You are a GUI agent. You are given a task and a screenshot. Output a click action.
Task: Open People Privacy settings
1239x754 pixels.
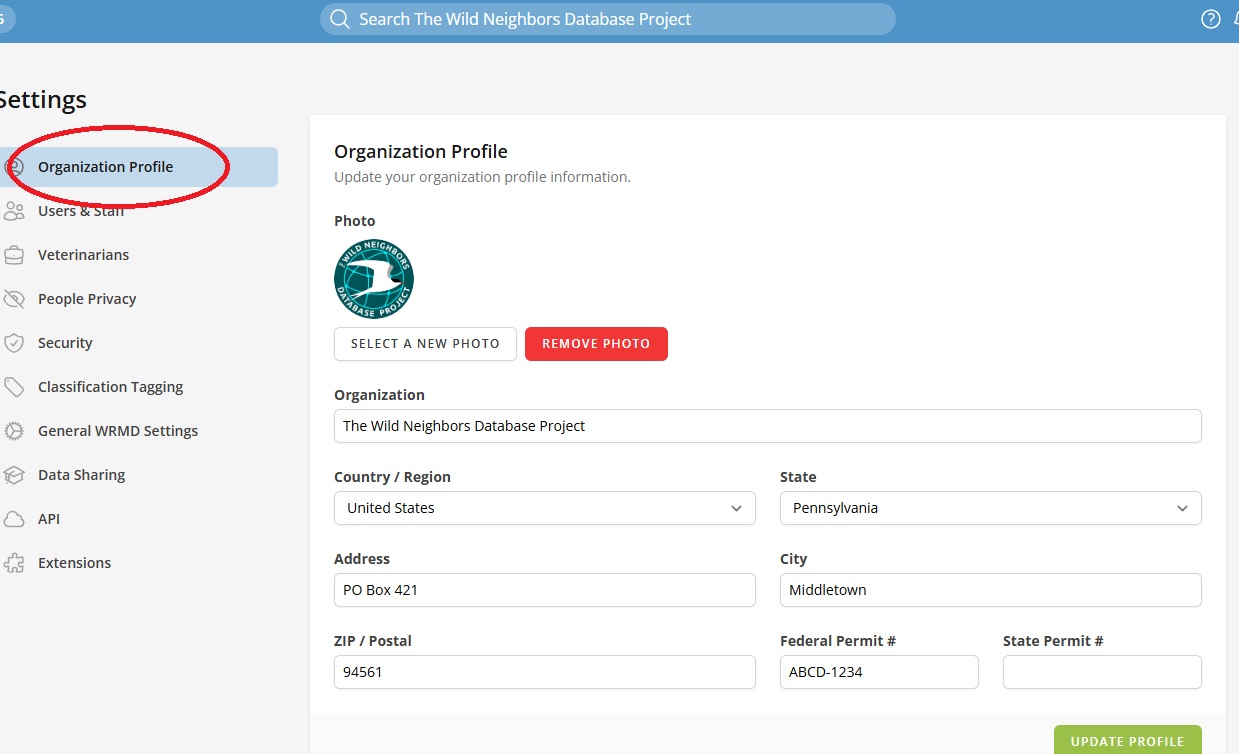click(x=87, y=299)
